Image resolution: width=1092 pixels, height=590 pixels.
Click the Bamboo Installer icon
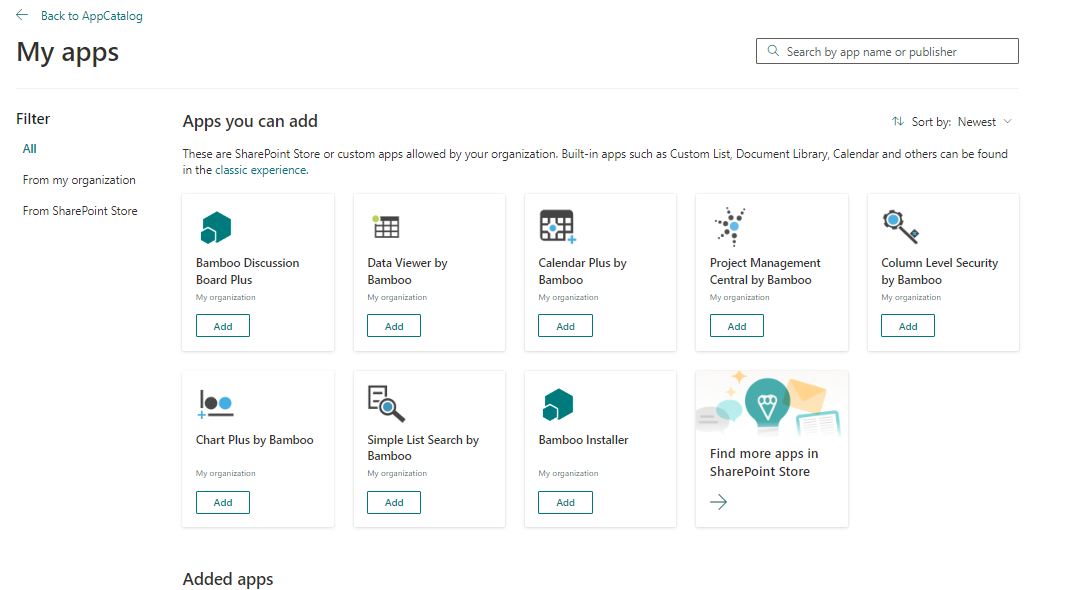click(558, 404)
